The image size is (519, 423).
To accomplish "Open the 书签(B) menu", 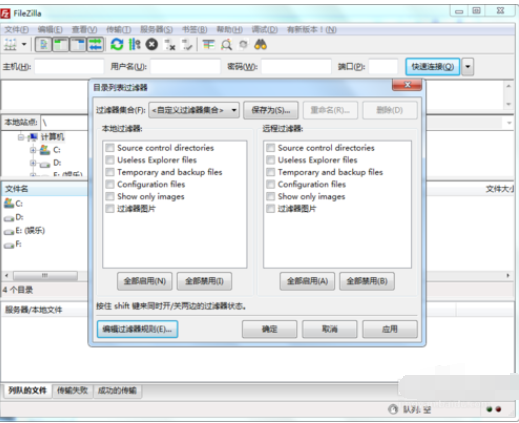I will coord(194,30).
